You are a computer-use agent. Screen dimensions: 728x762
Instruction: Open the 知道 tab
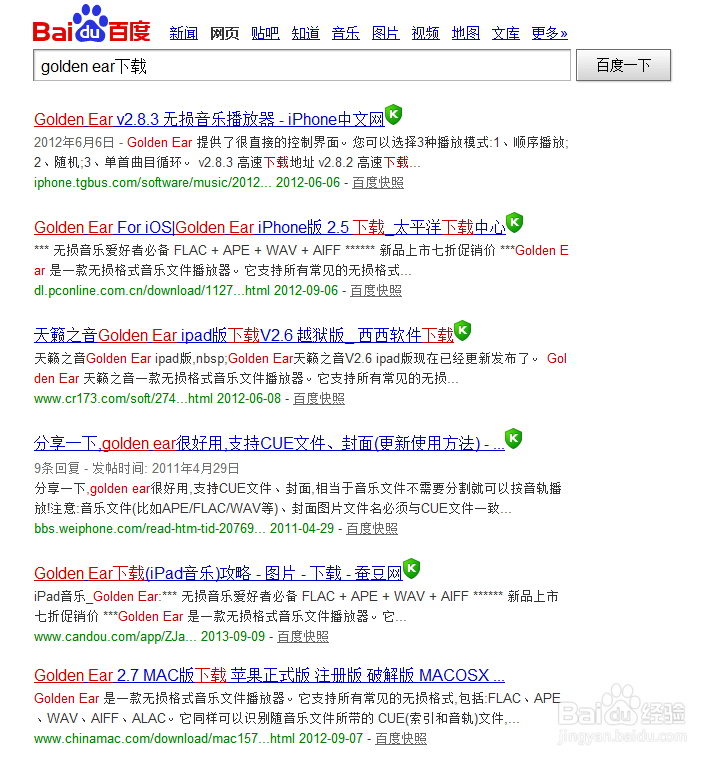(306, 33)
